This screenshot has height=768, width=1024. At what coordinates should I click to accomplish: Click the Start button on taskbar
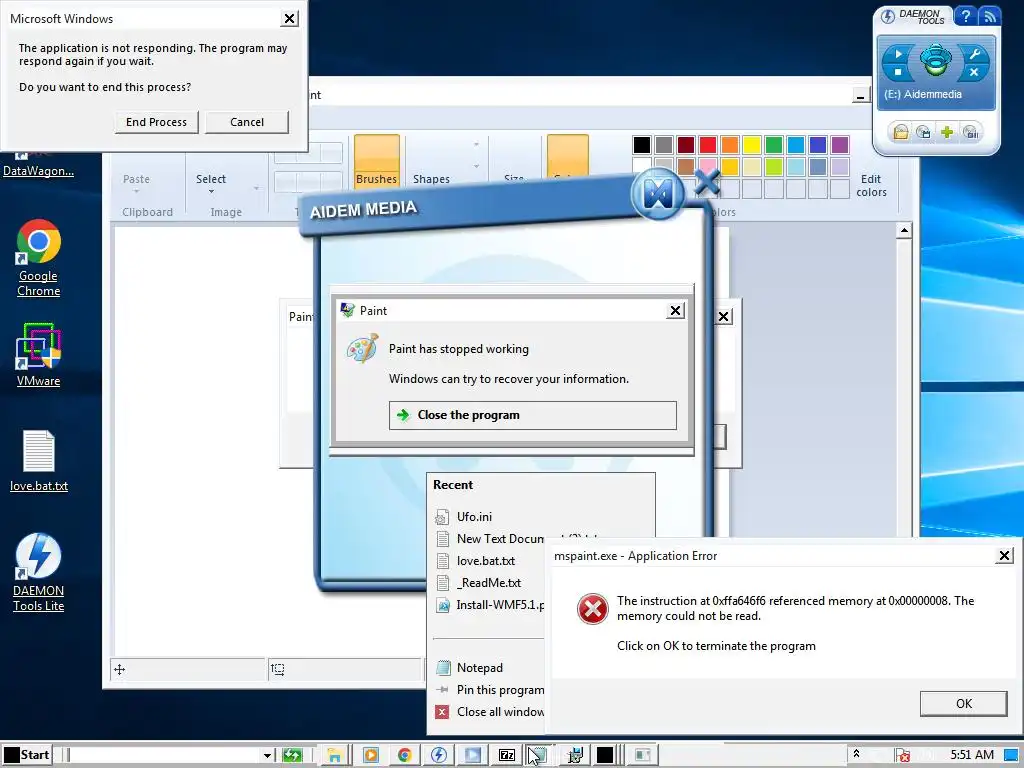[26, 755]
